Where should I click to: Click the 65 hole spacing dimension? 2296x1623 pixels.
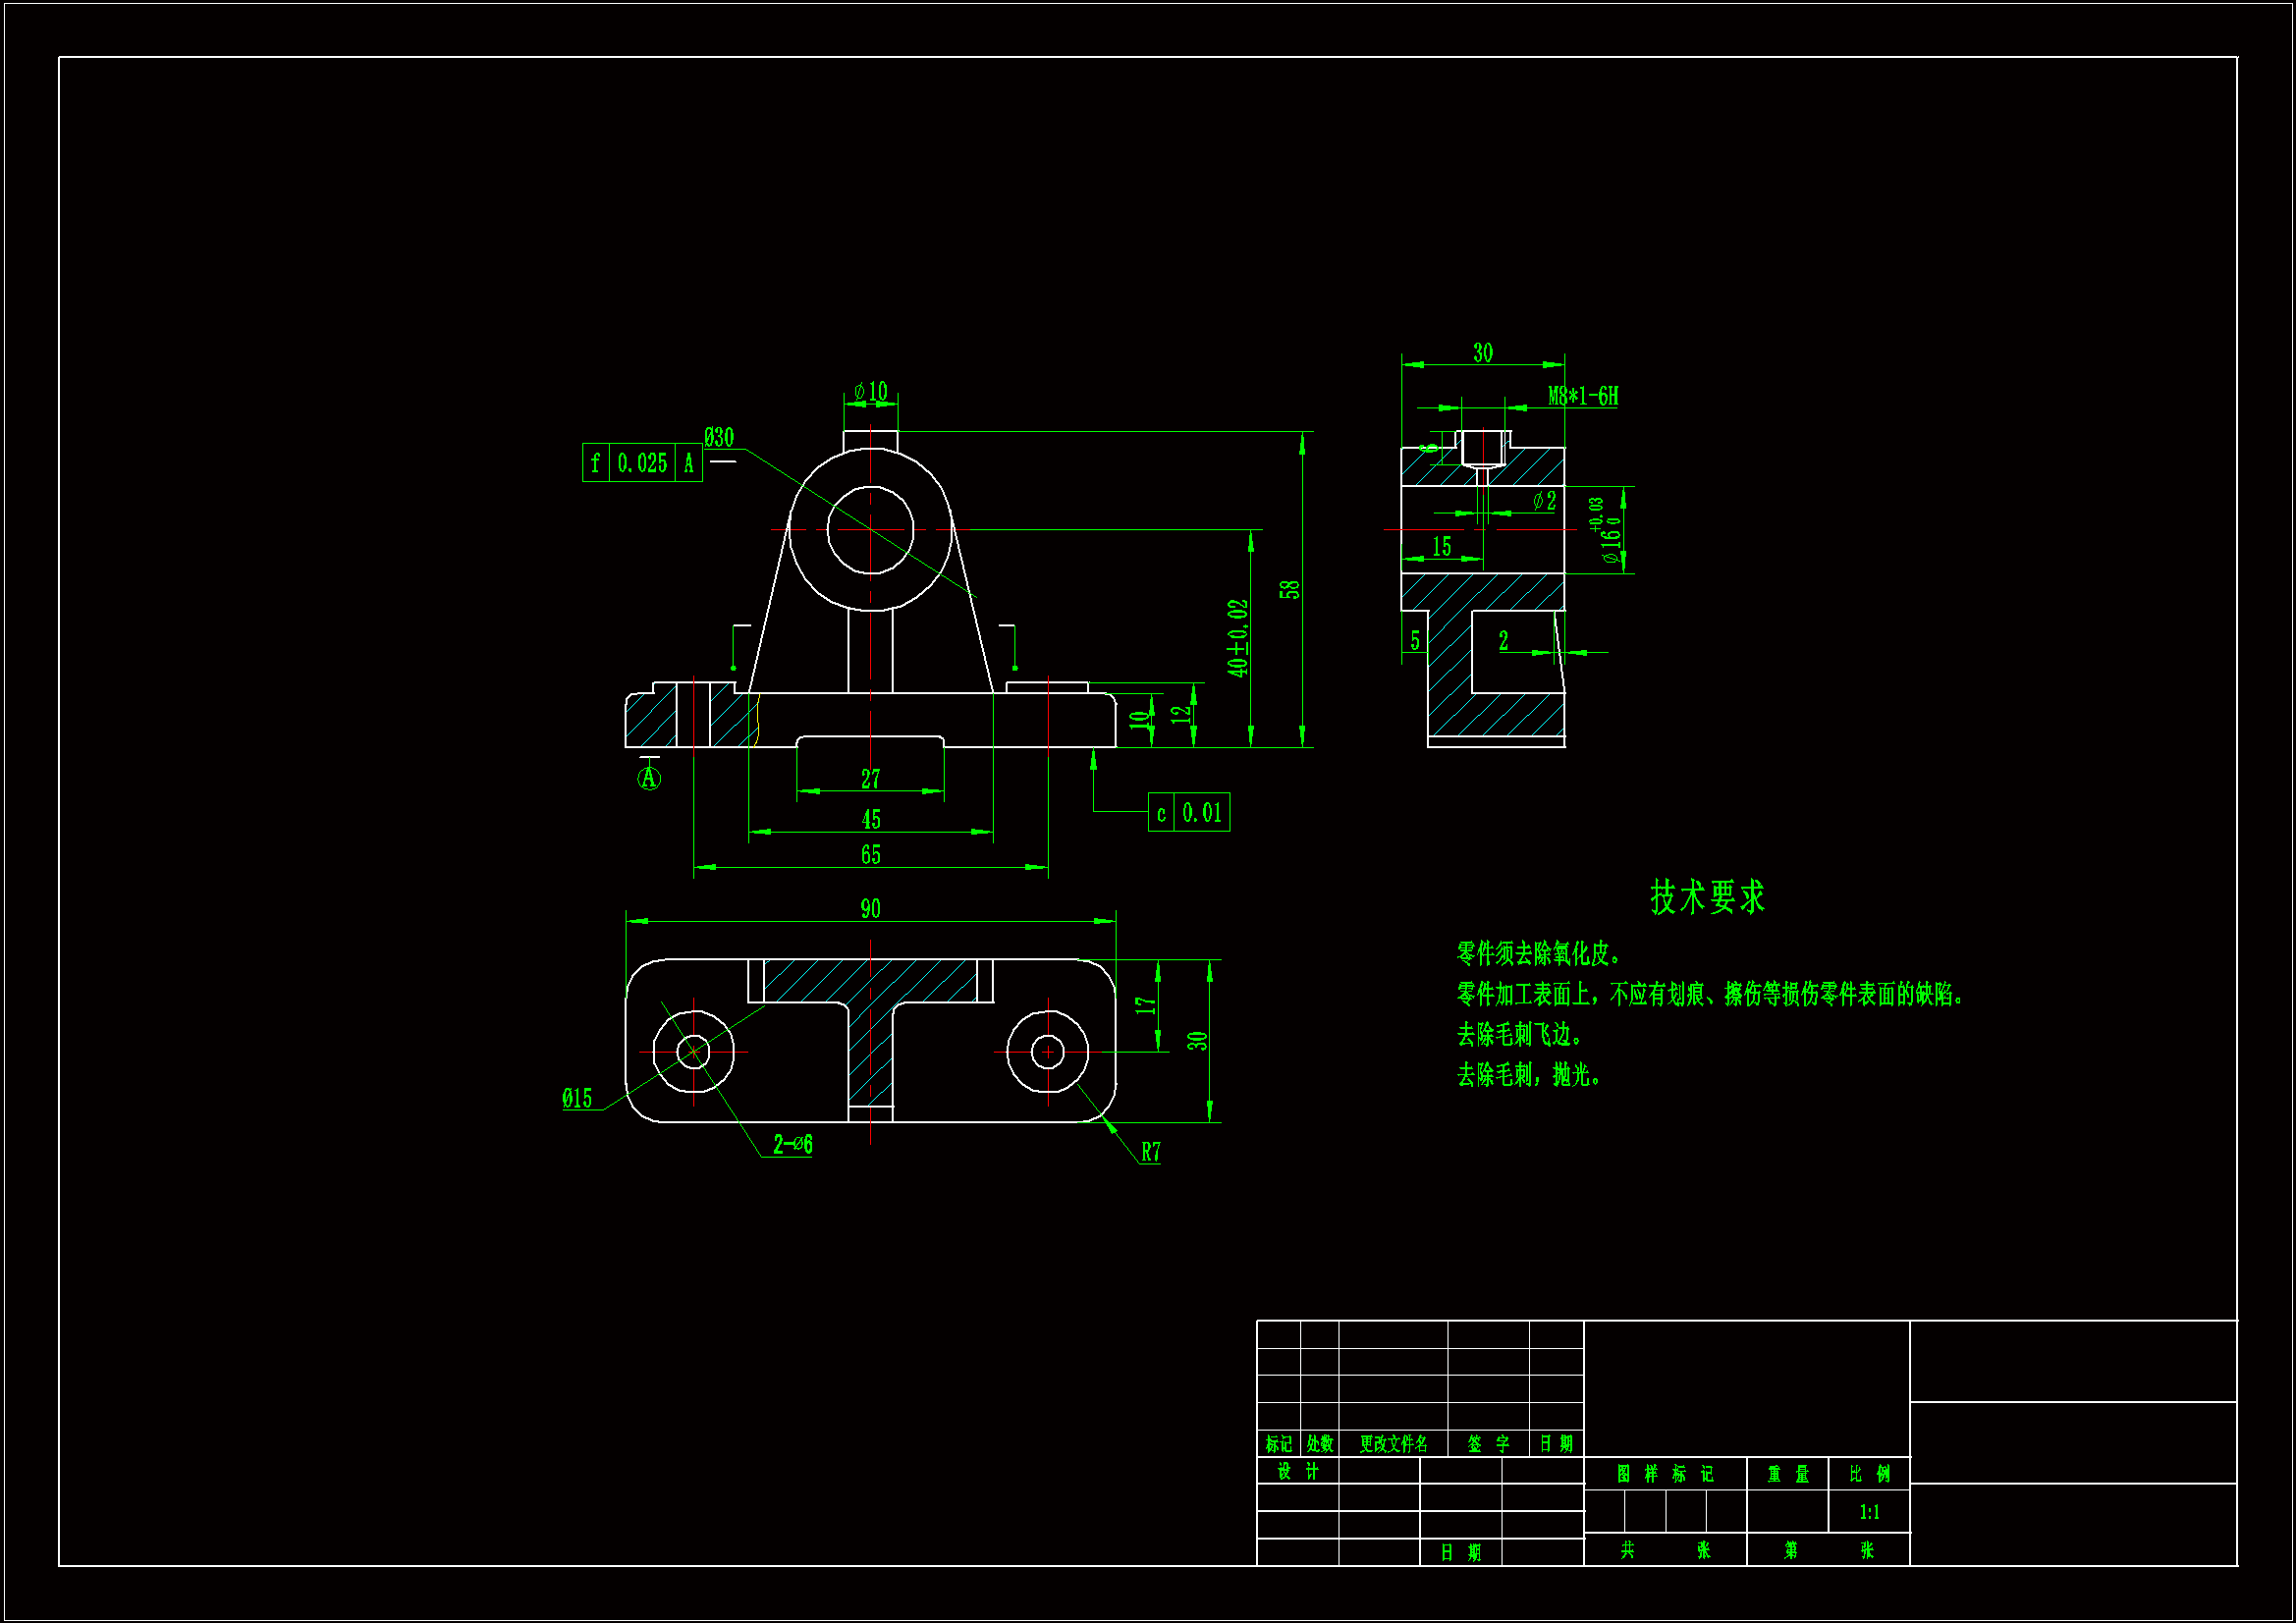[x=870, y=854]
